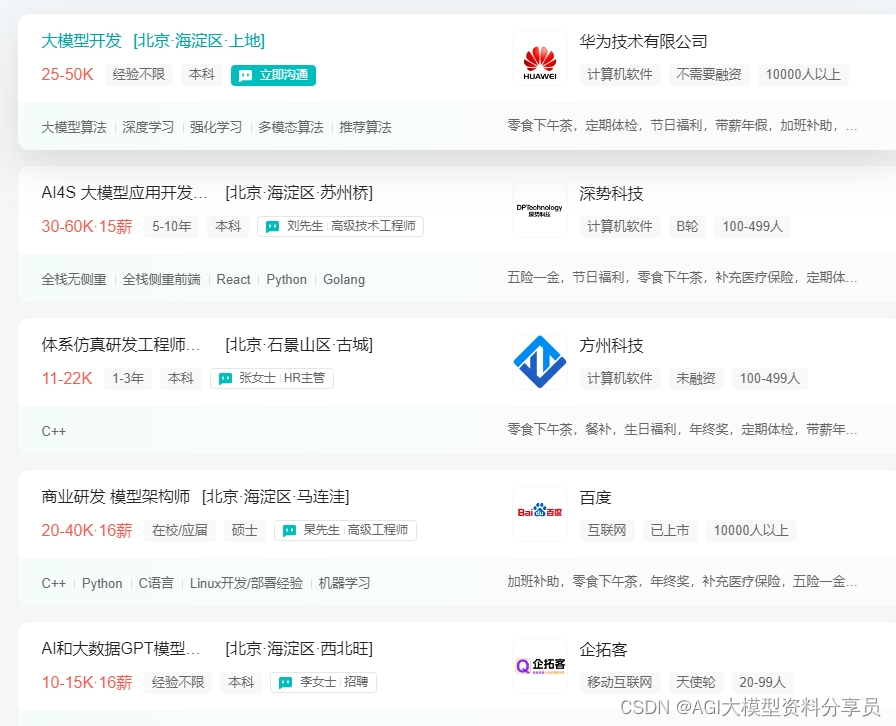This screenshot has width=896, height=726.
Task: Click the 全栈侧重前端 skill tag
Action: click(x=162, y=280)
